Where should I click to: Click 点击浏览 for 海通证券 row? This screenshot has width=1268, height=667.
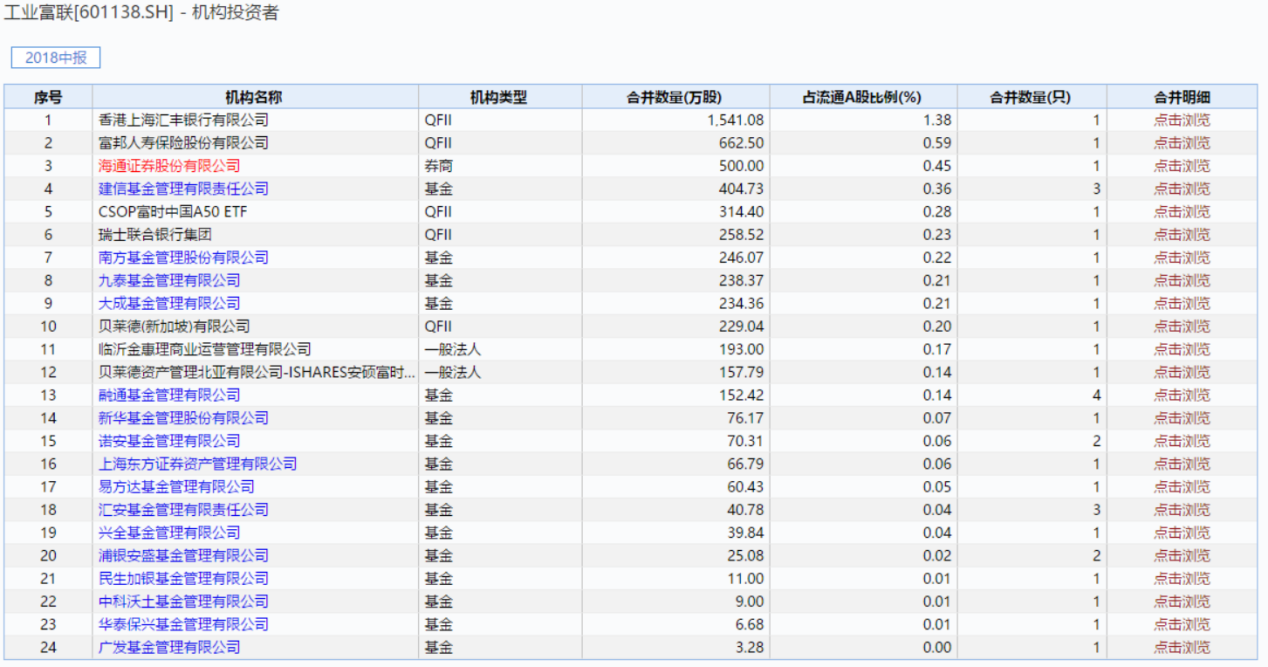pos(1182,166)
